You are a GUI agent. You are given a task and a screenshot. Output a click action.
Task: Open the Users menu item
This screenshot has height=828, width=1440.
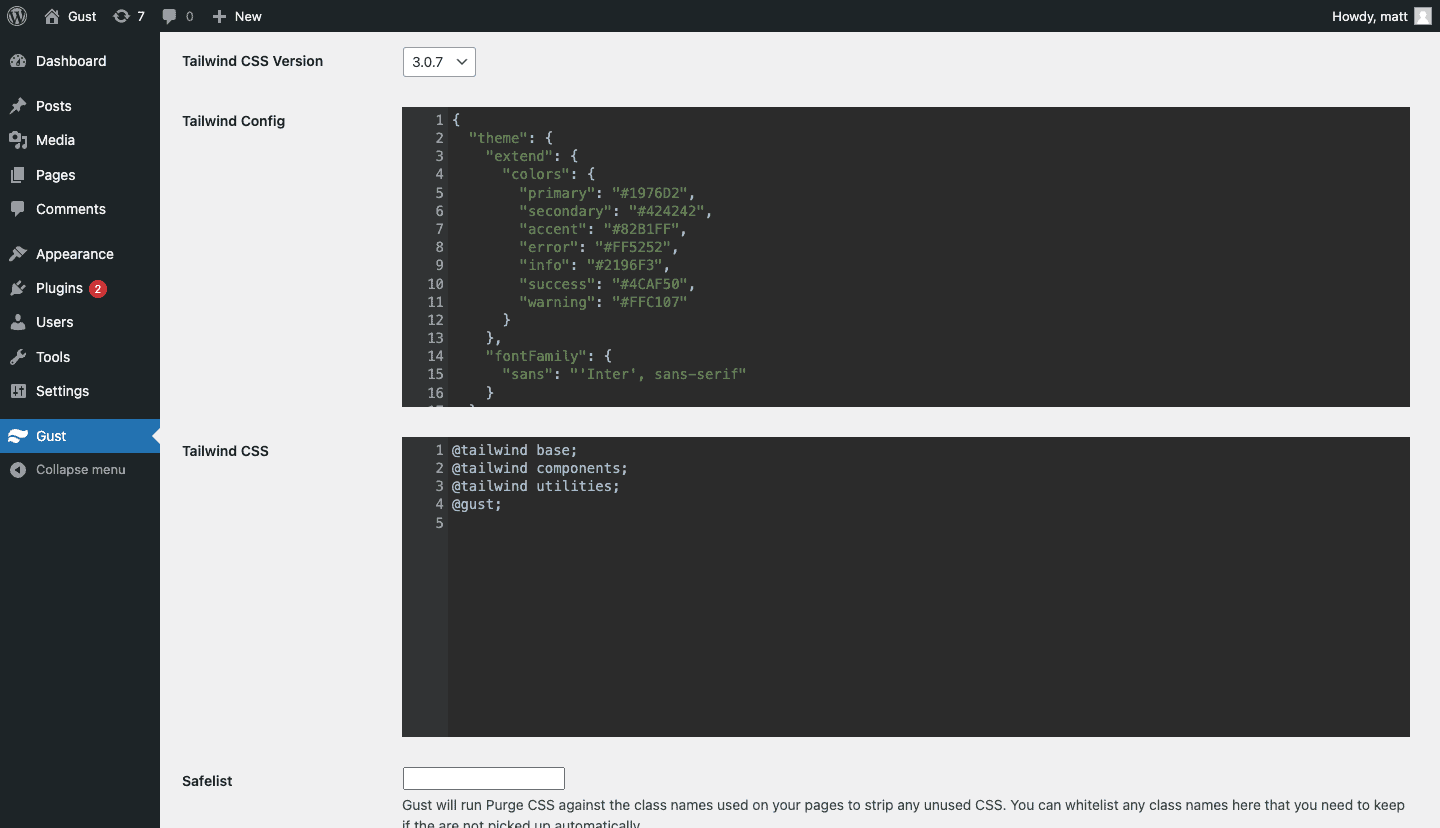point(54,322)
